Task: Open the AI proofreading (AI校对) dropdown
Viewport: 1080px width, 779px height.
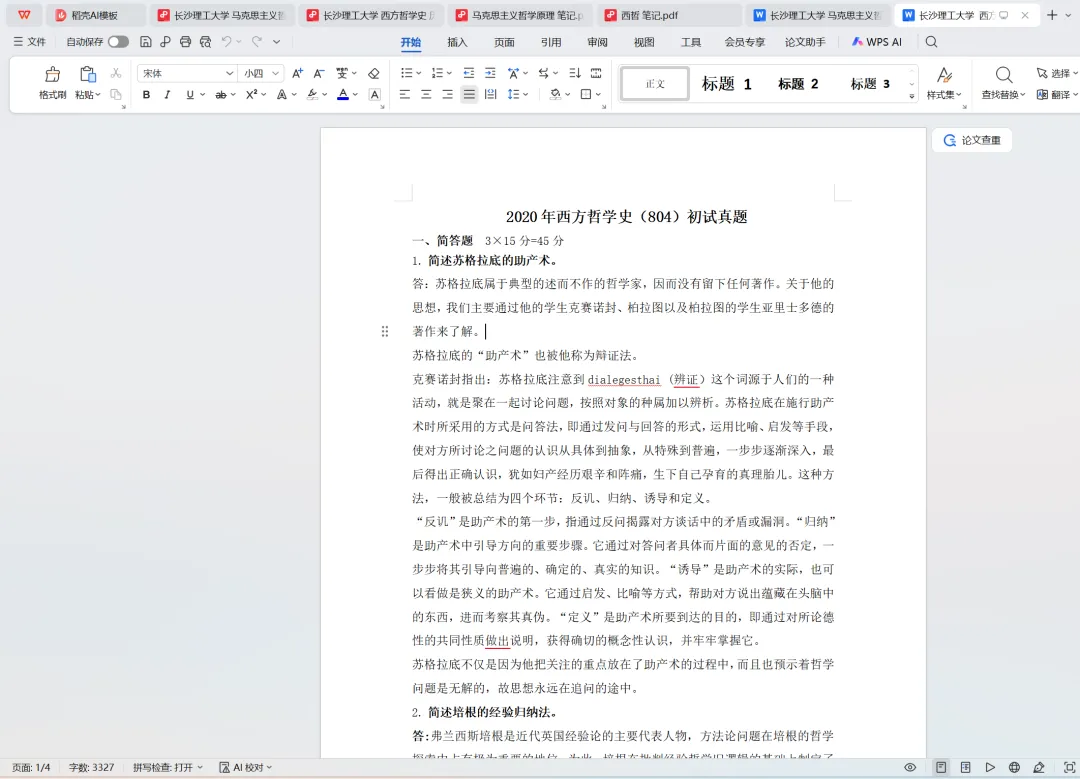Action: pos(246,767)
